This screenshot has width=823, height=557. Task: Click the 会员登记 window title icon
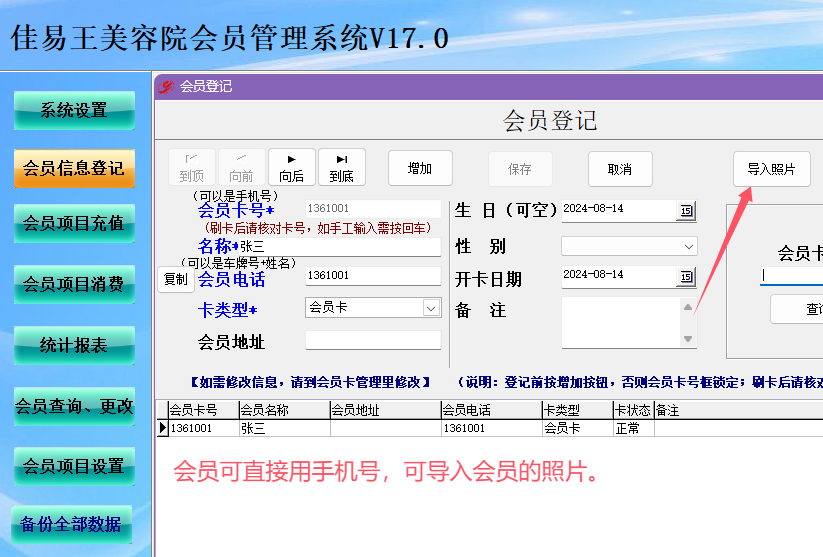[x=166, y=87]
